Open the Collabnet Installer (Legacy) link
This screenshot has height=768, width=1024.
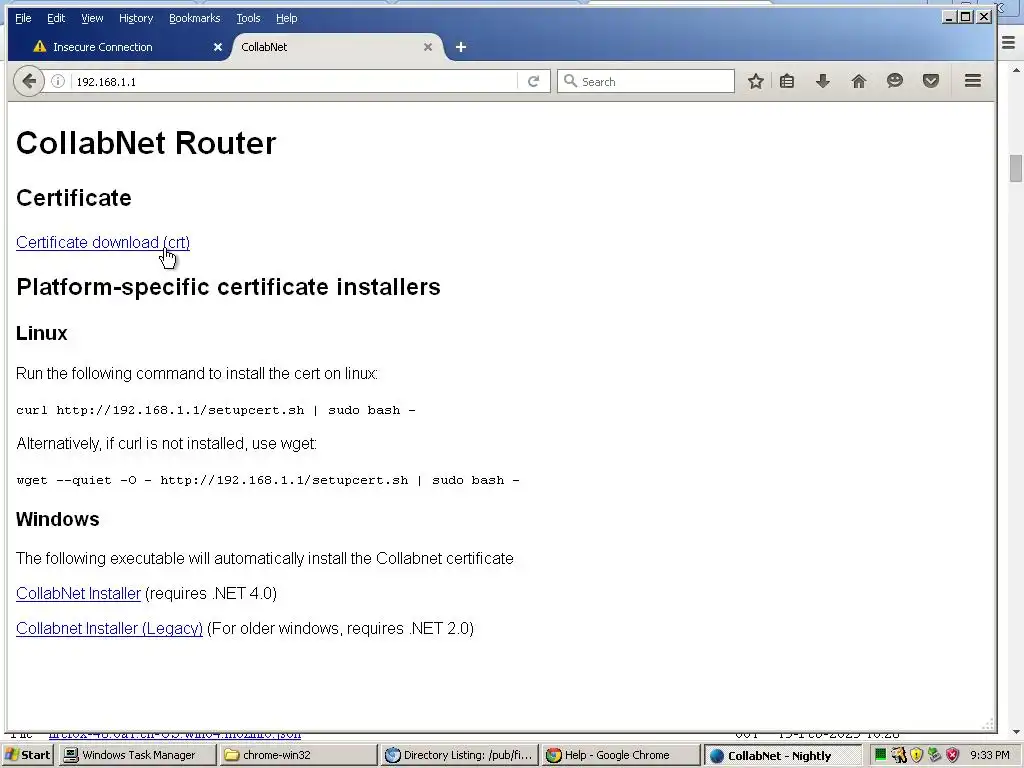tap(109, 628)
